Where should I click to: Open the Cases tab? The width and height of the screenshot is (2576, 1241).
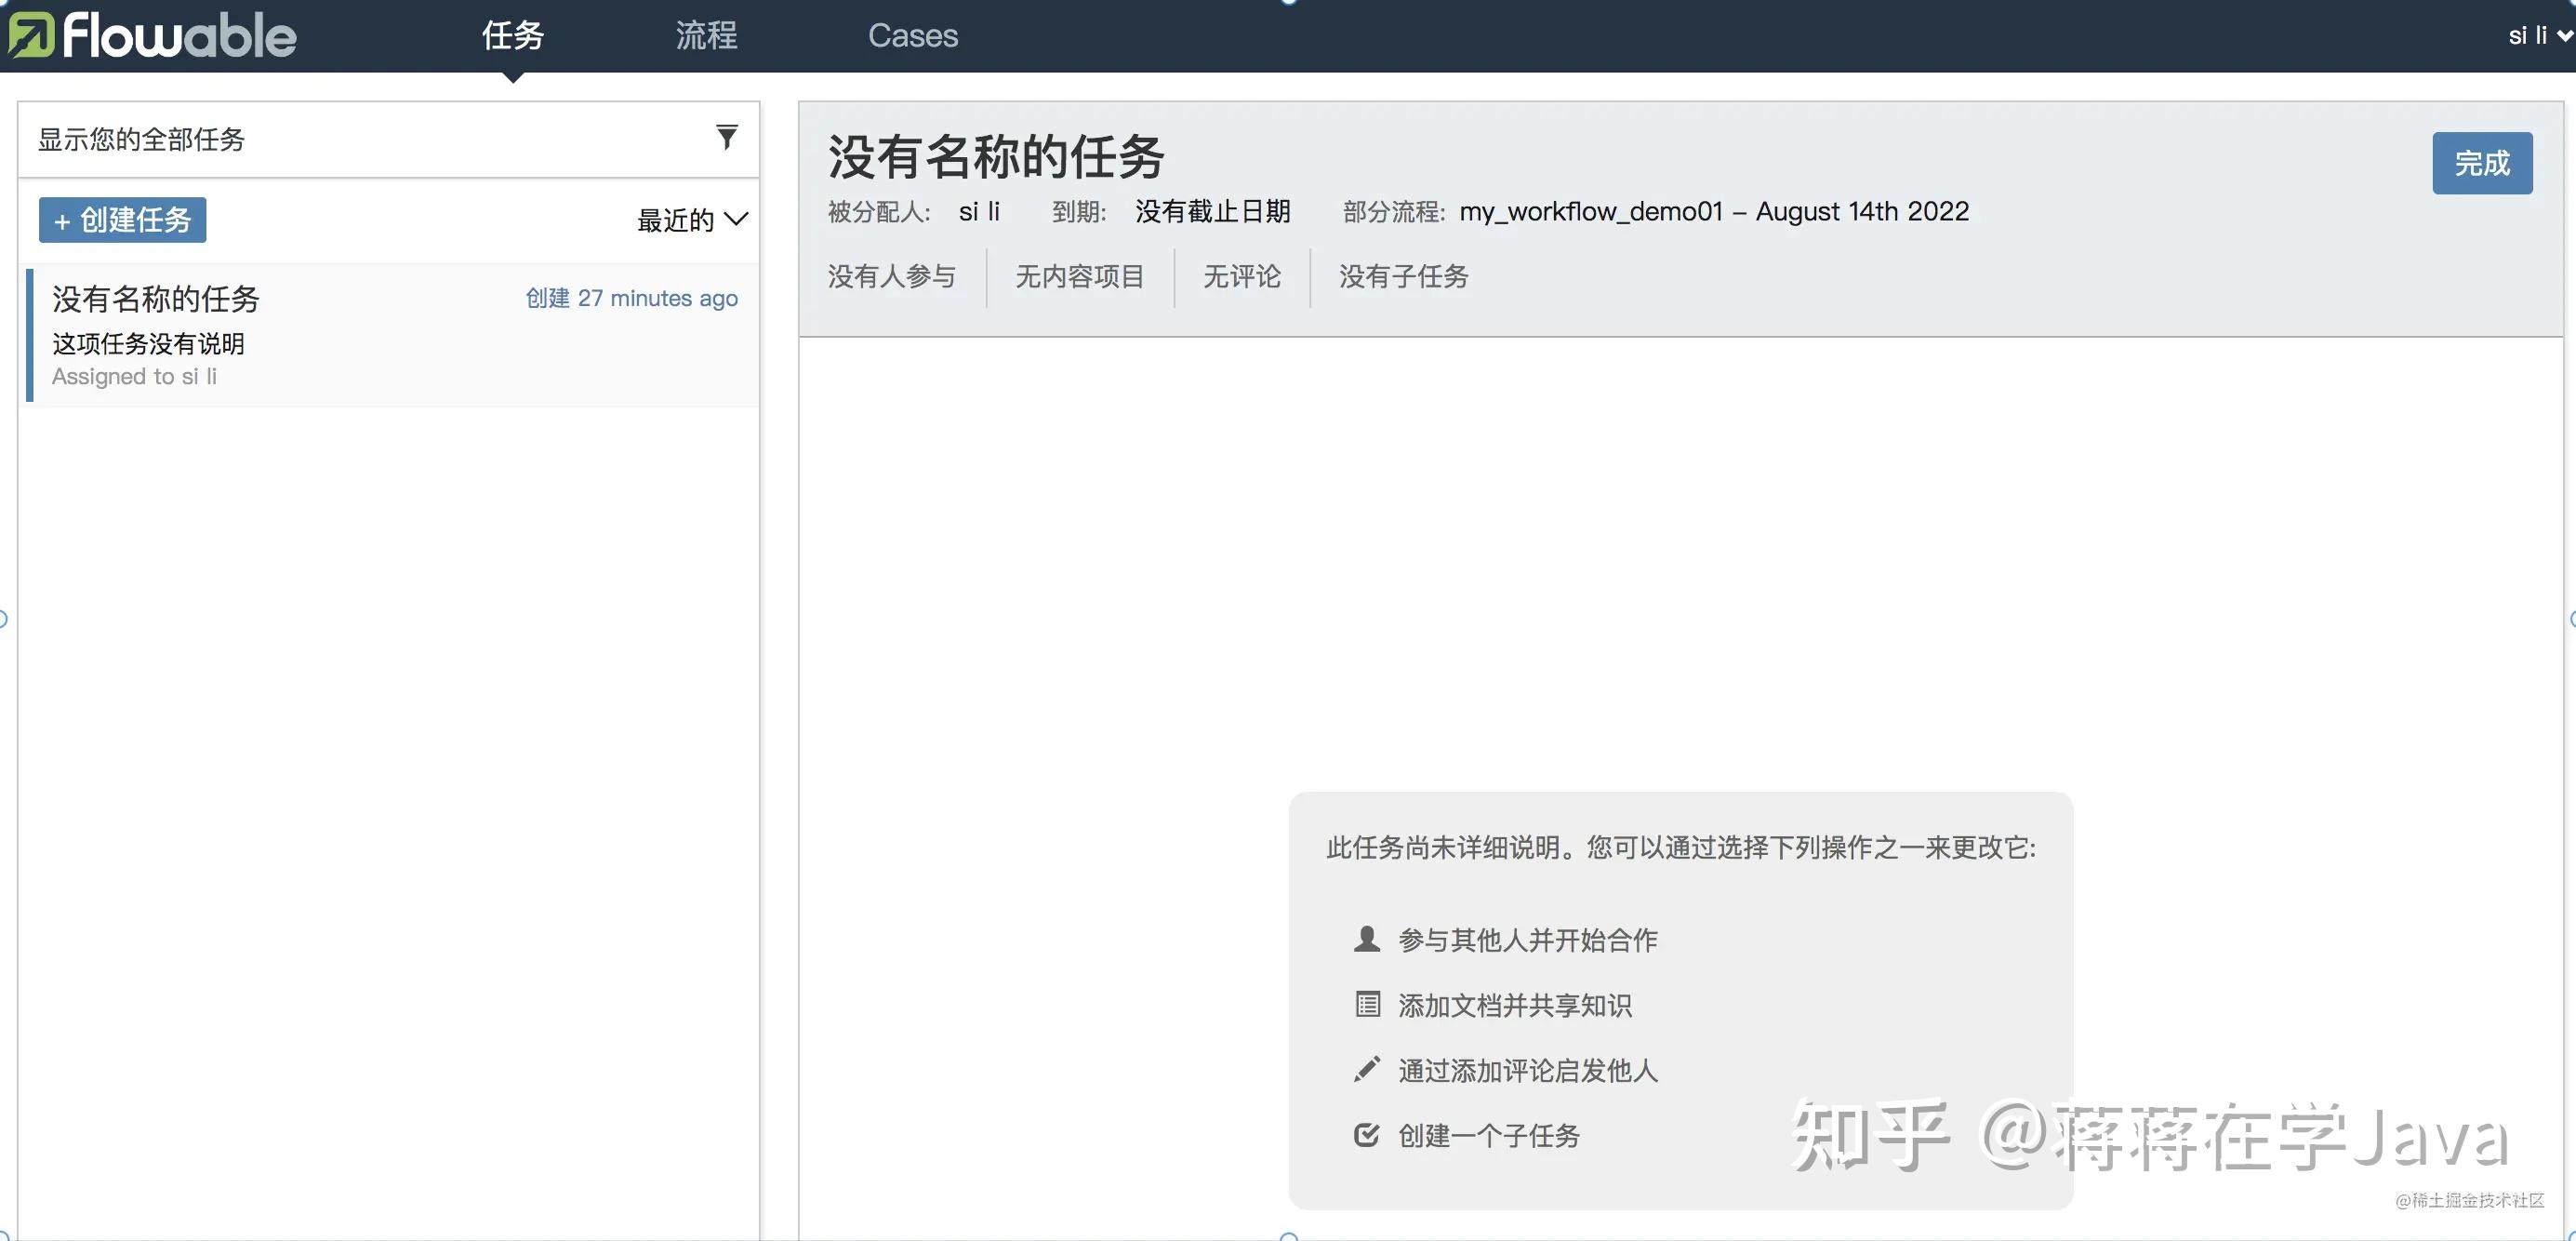coord(912,35)
